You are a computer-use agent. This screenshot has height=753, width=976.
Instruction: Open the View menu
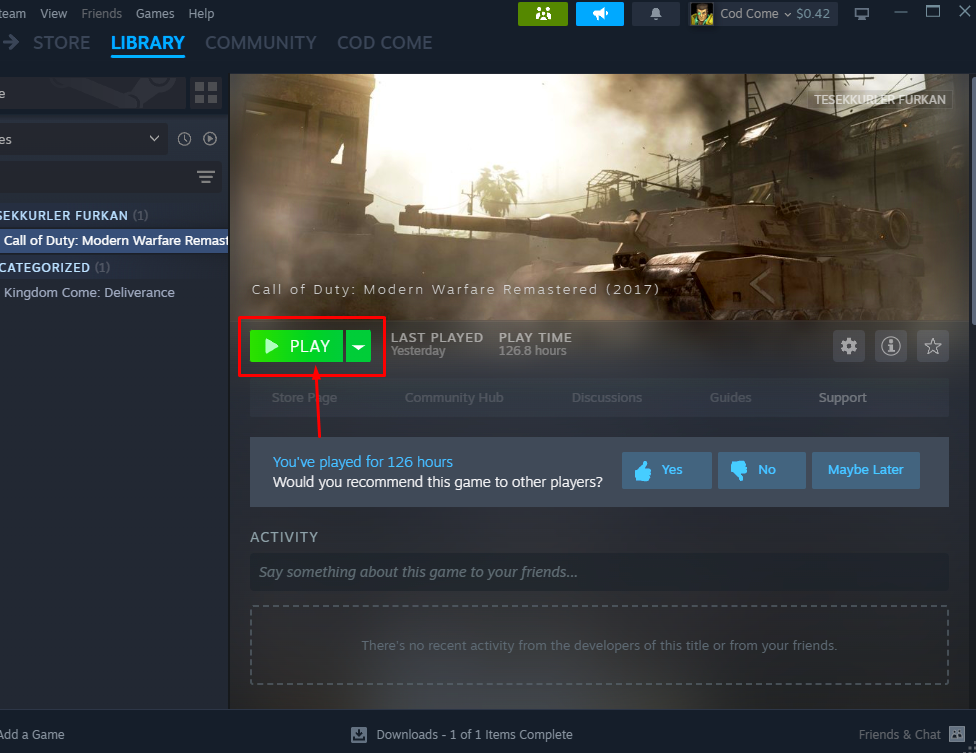(54, 13)
